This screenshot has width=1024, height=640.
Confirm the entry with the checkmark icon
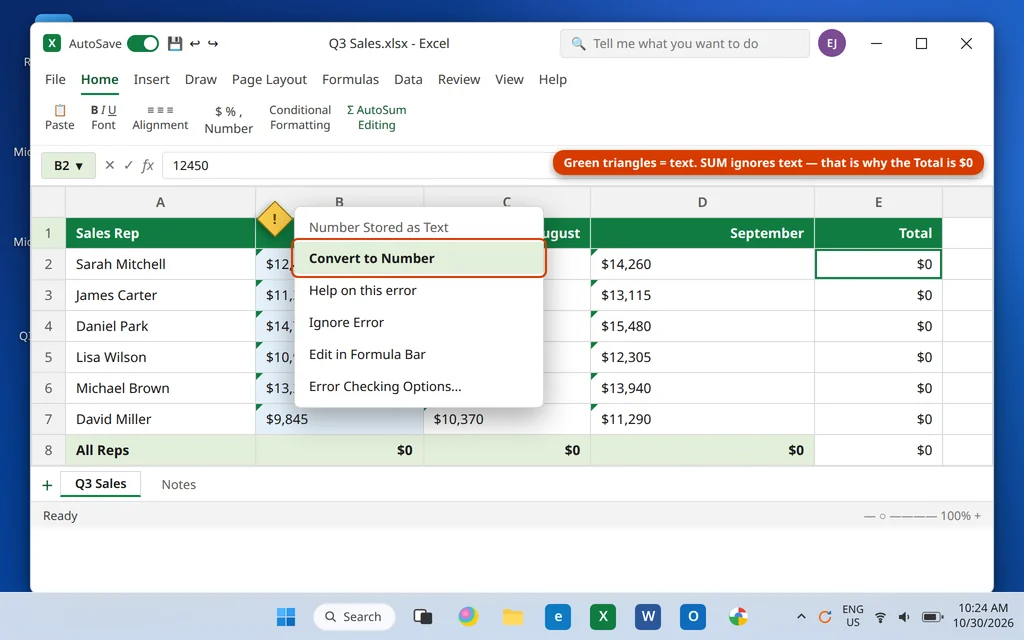[128, 165]
